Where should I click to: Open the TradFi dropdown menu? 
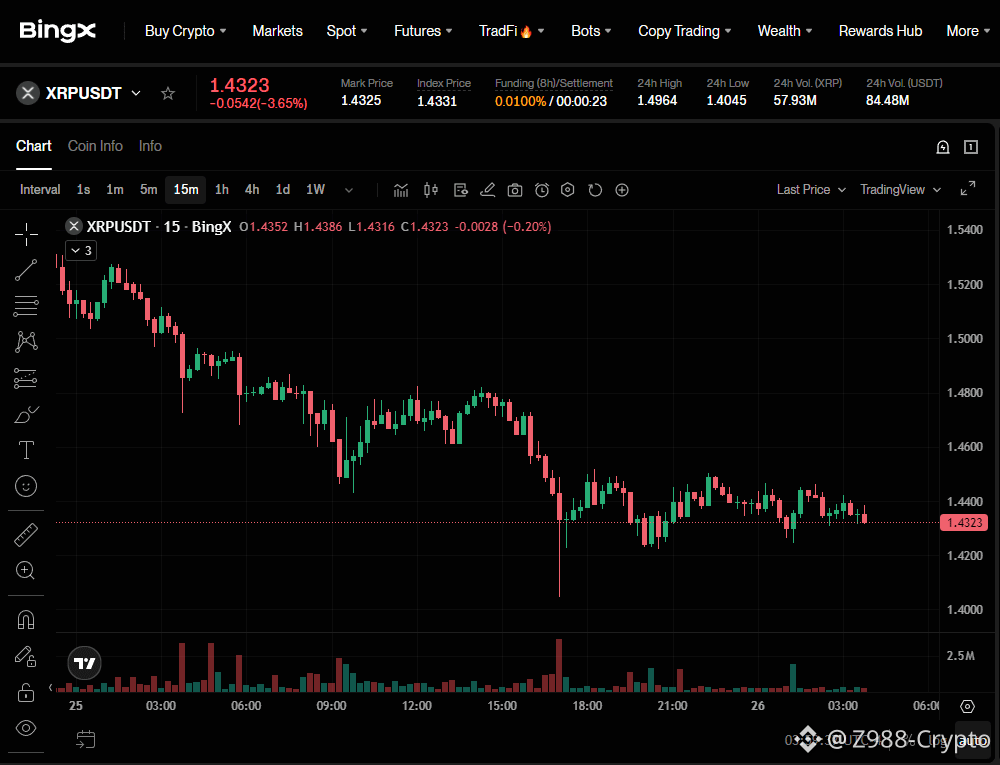point(511,31)
